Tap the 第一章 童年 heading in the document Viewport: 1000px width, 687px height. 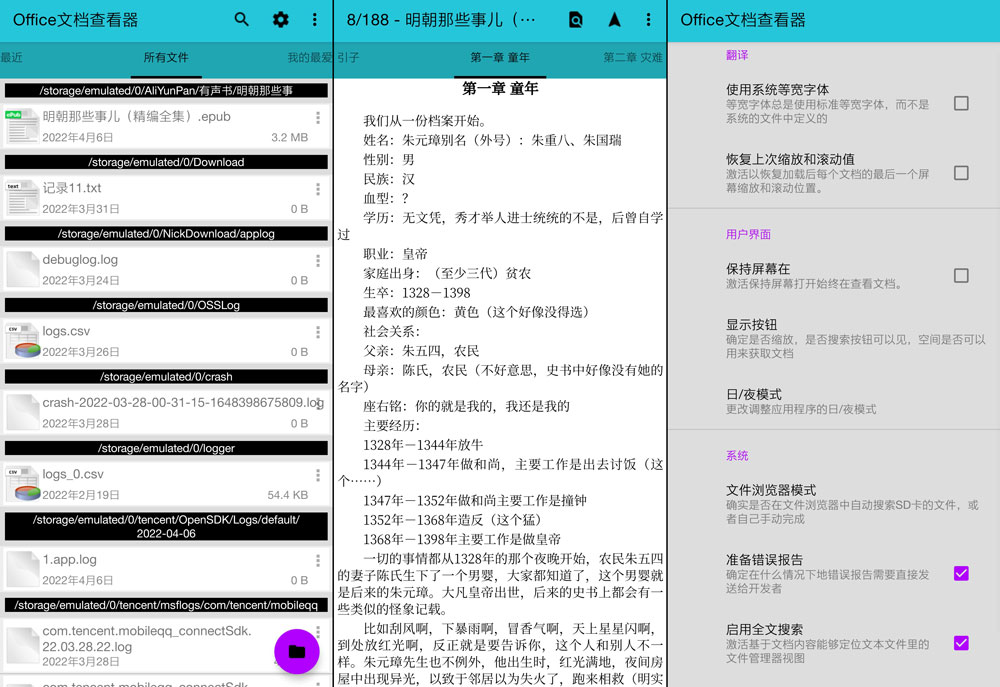coord(500,89)
